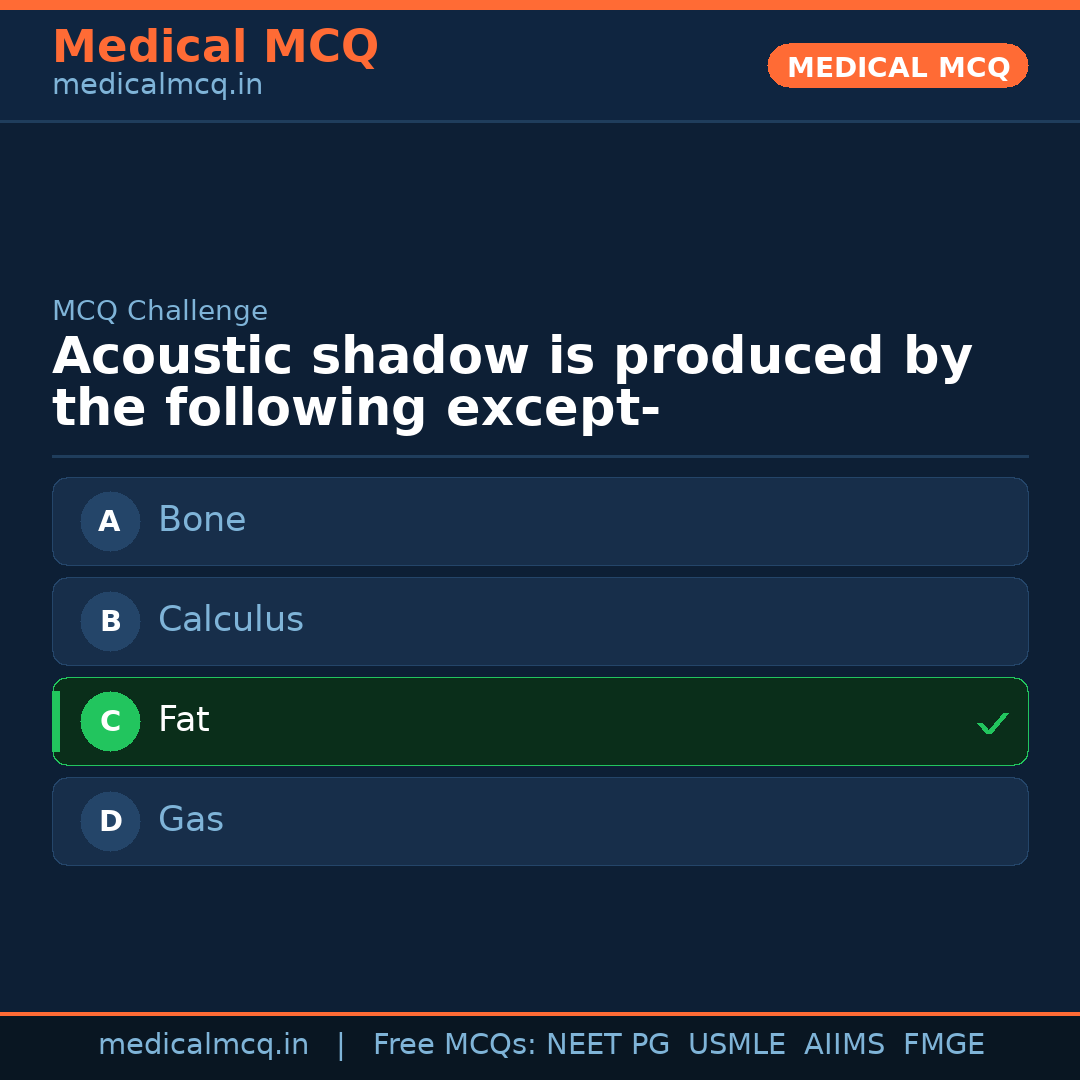Click the circular A badge icon
The image size is (1080, 1080).
(110, 521)
